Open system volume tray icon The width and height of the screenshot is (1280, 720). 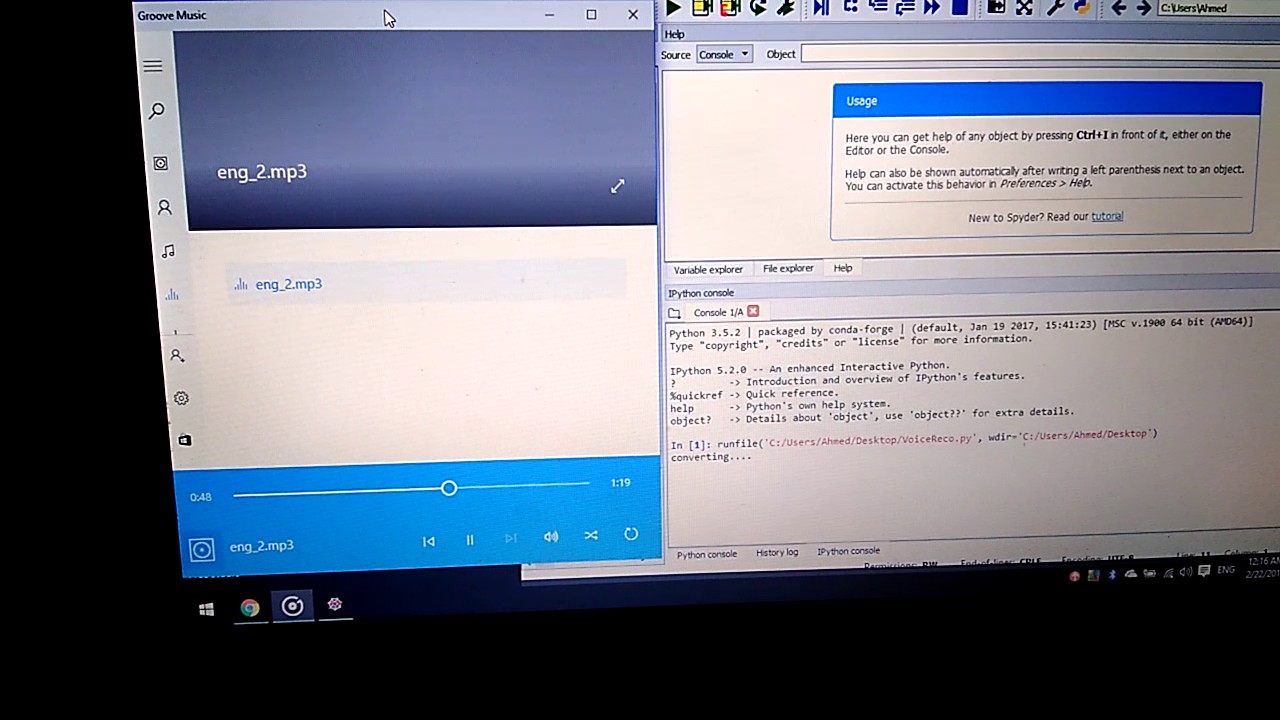click(1186, 572)
